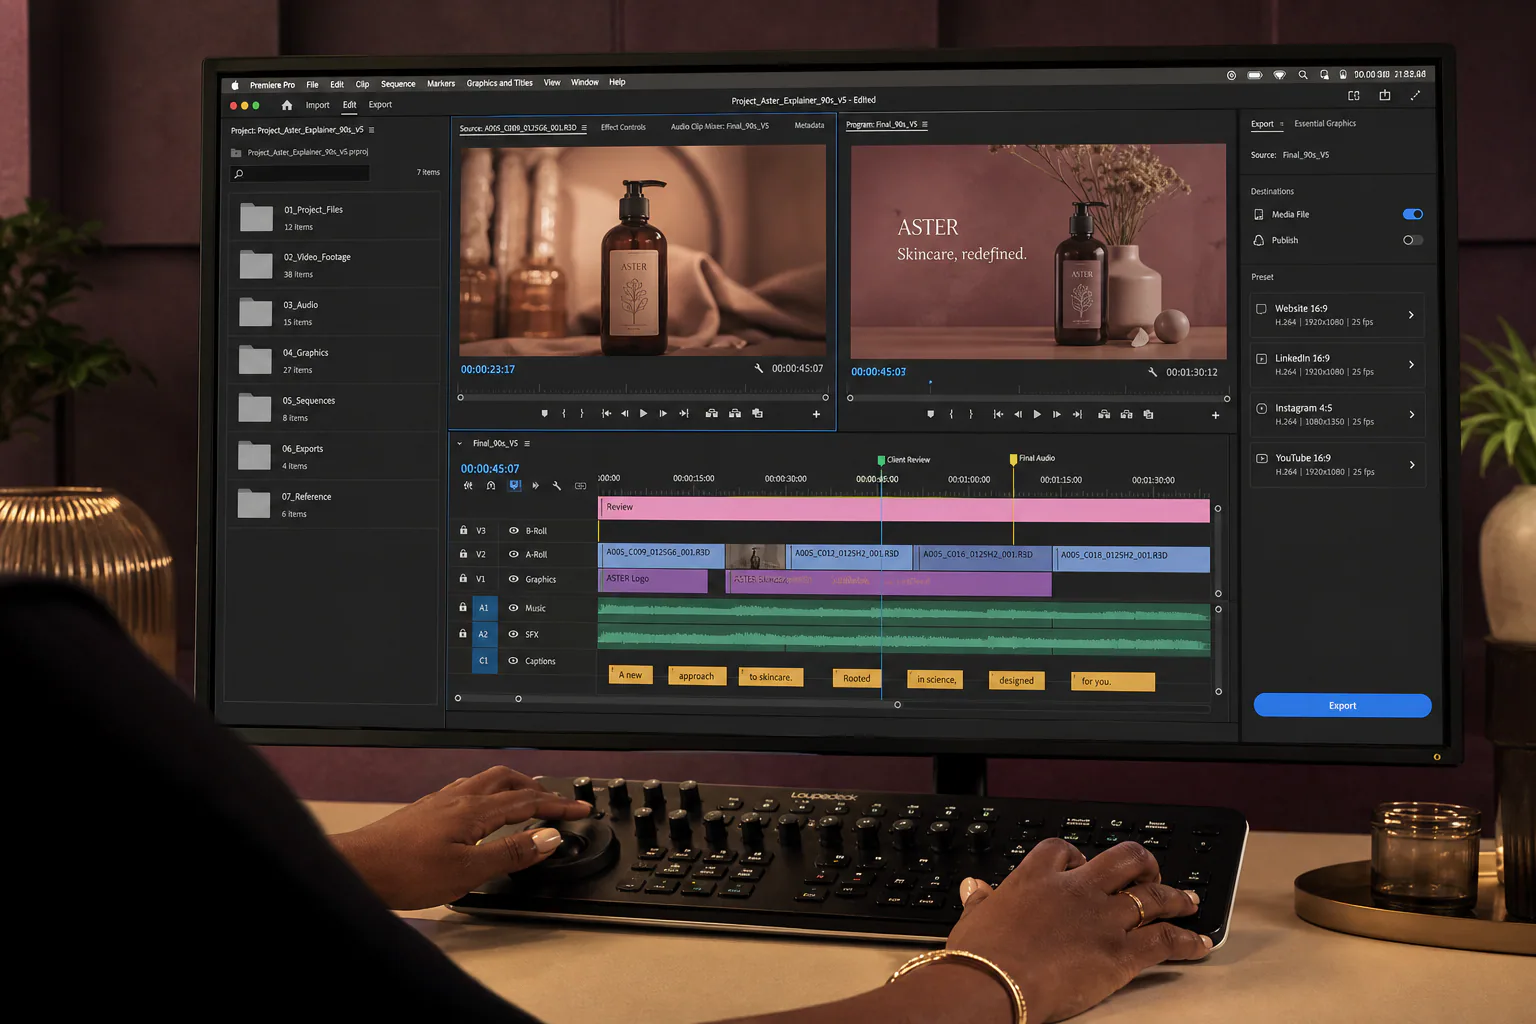Open the Markers menu
This screenshot has width=1536, height=1024.
(x=441, y=84)
